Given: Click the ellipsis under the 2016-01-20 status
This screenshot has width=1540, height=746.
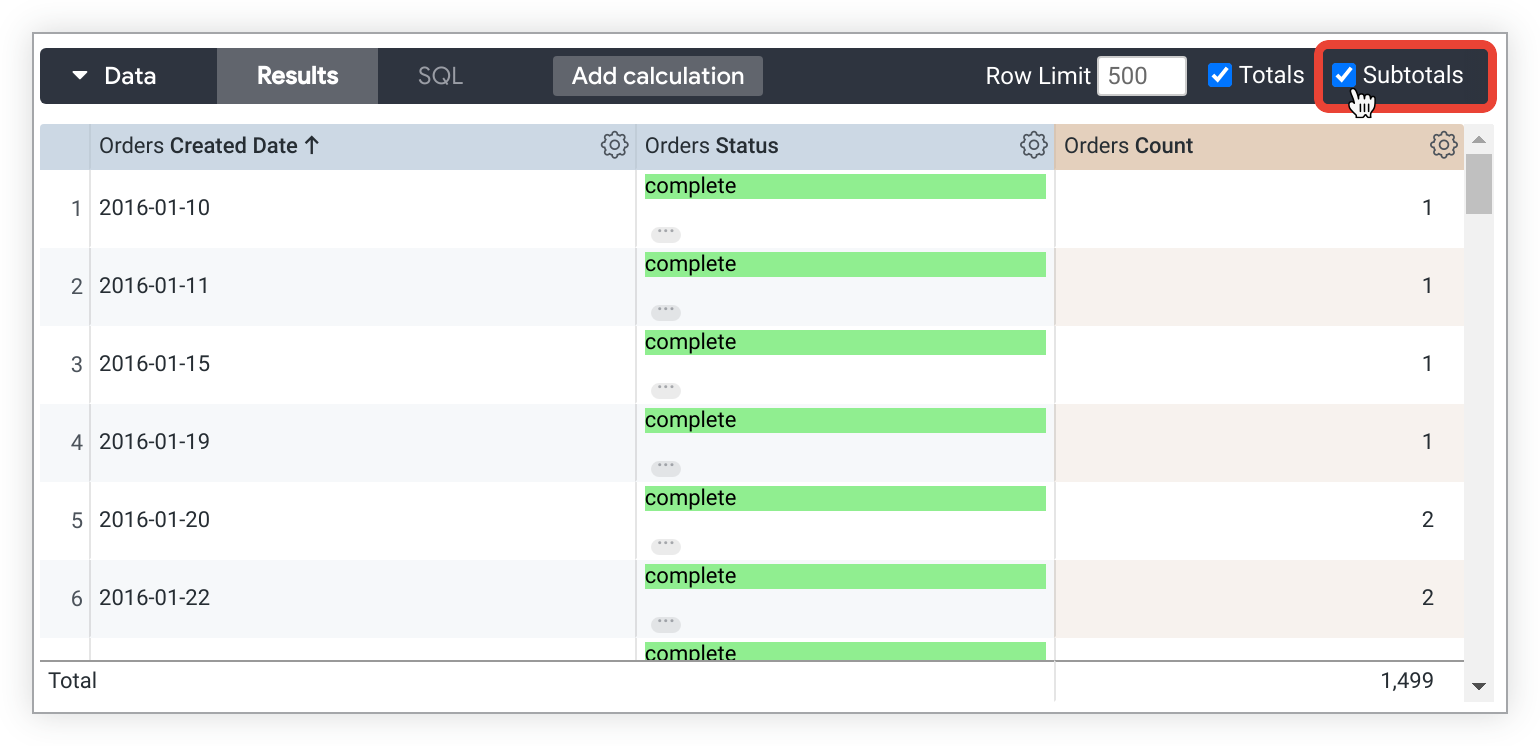Looking at the screenshot, I should click(665, 546).
